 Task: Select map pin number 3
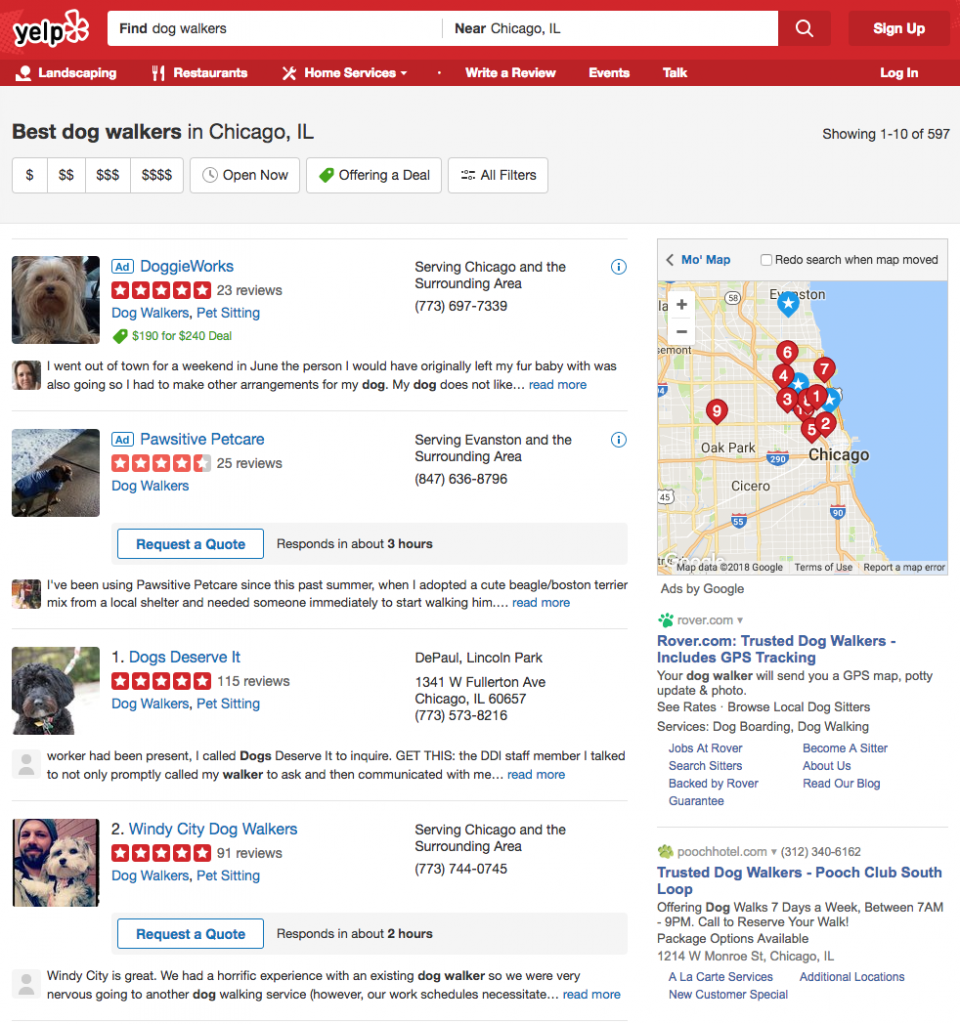pos(787,400)
